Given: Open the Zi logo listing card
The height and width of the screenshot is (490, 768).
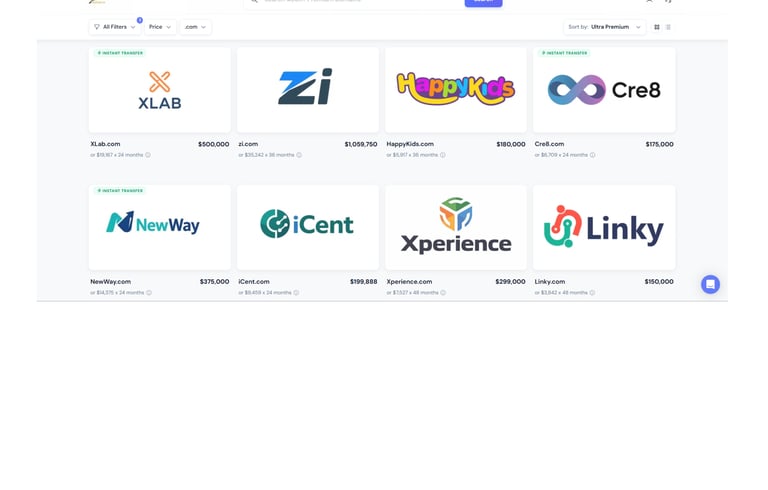Looking at the screenshot, I should click(x=308, y=90).
